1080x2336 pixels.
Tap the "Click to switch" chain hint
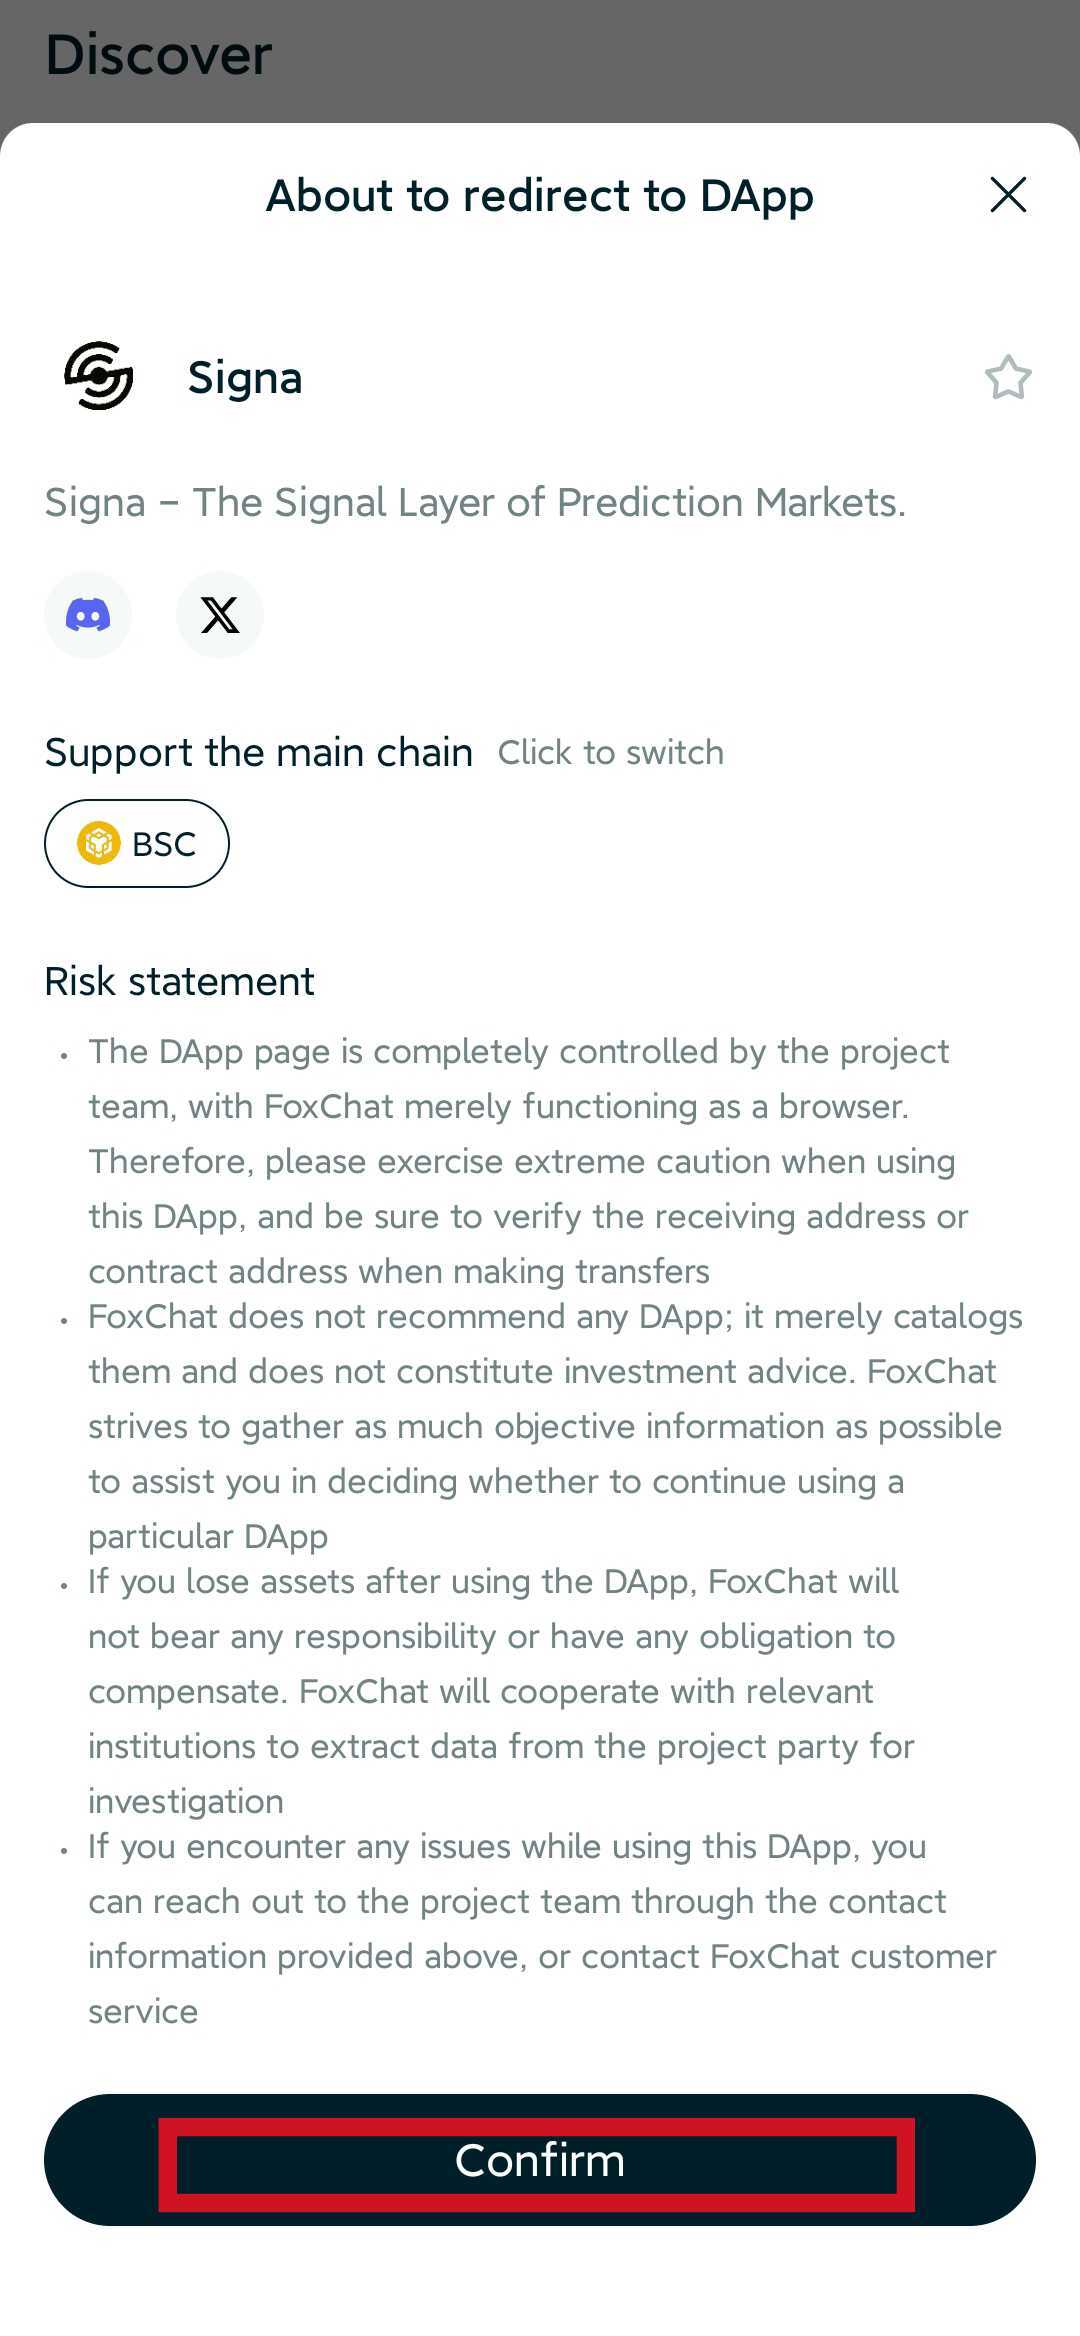point(610,753)
